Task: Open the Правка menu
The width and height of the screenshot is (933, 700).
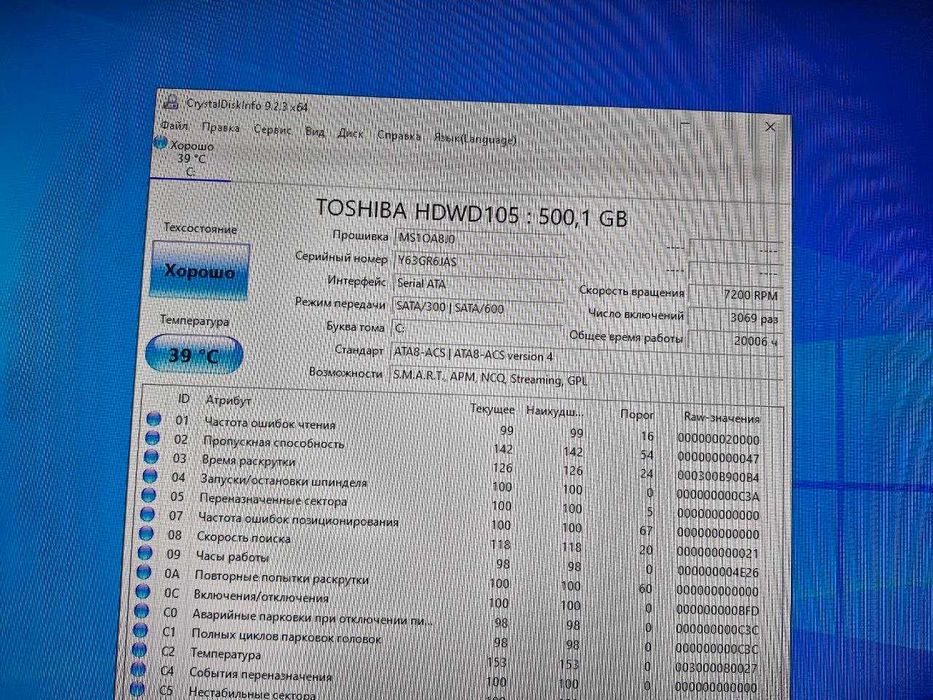Action: (x=221, y=127)
